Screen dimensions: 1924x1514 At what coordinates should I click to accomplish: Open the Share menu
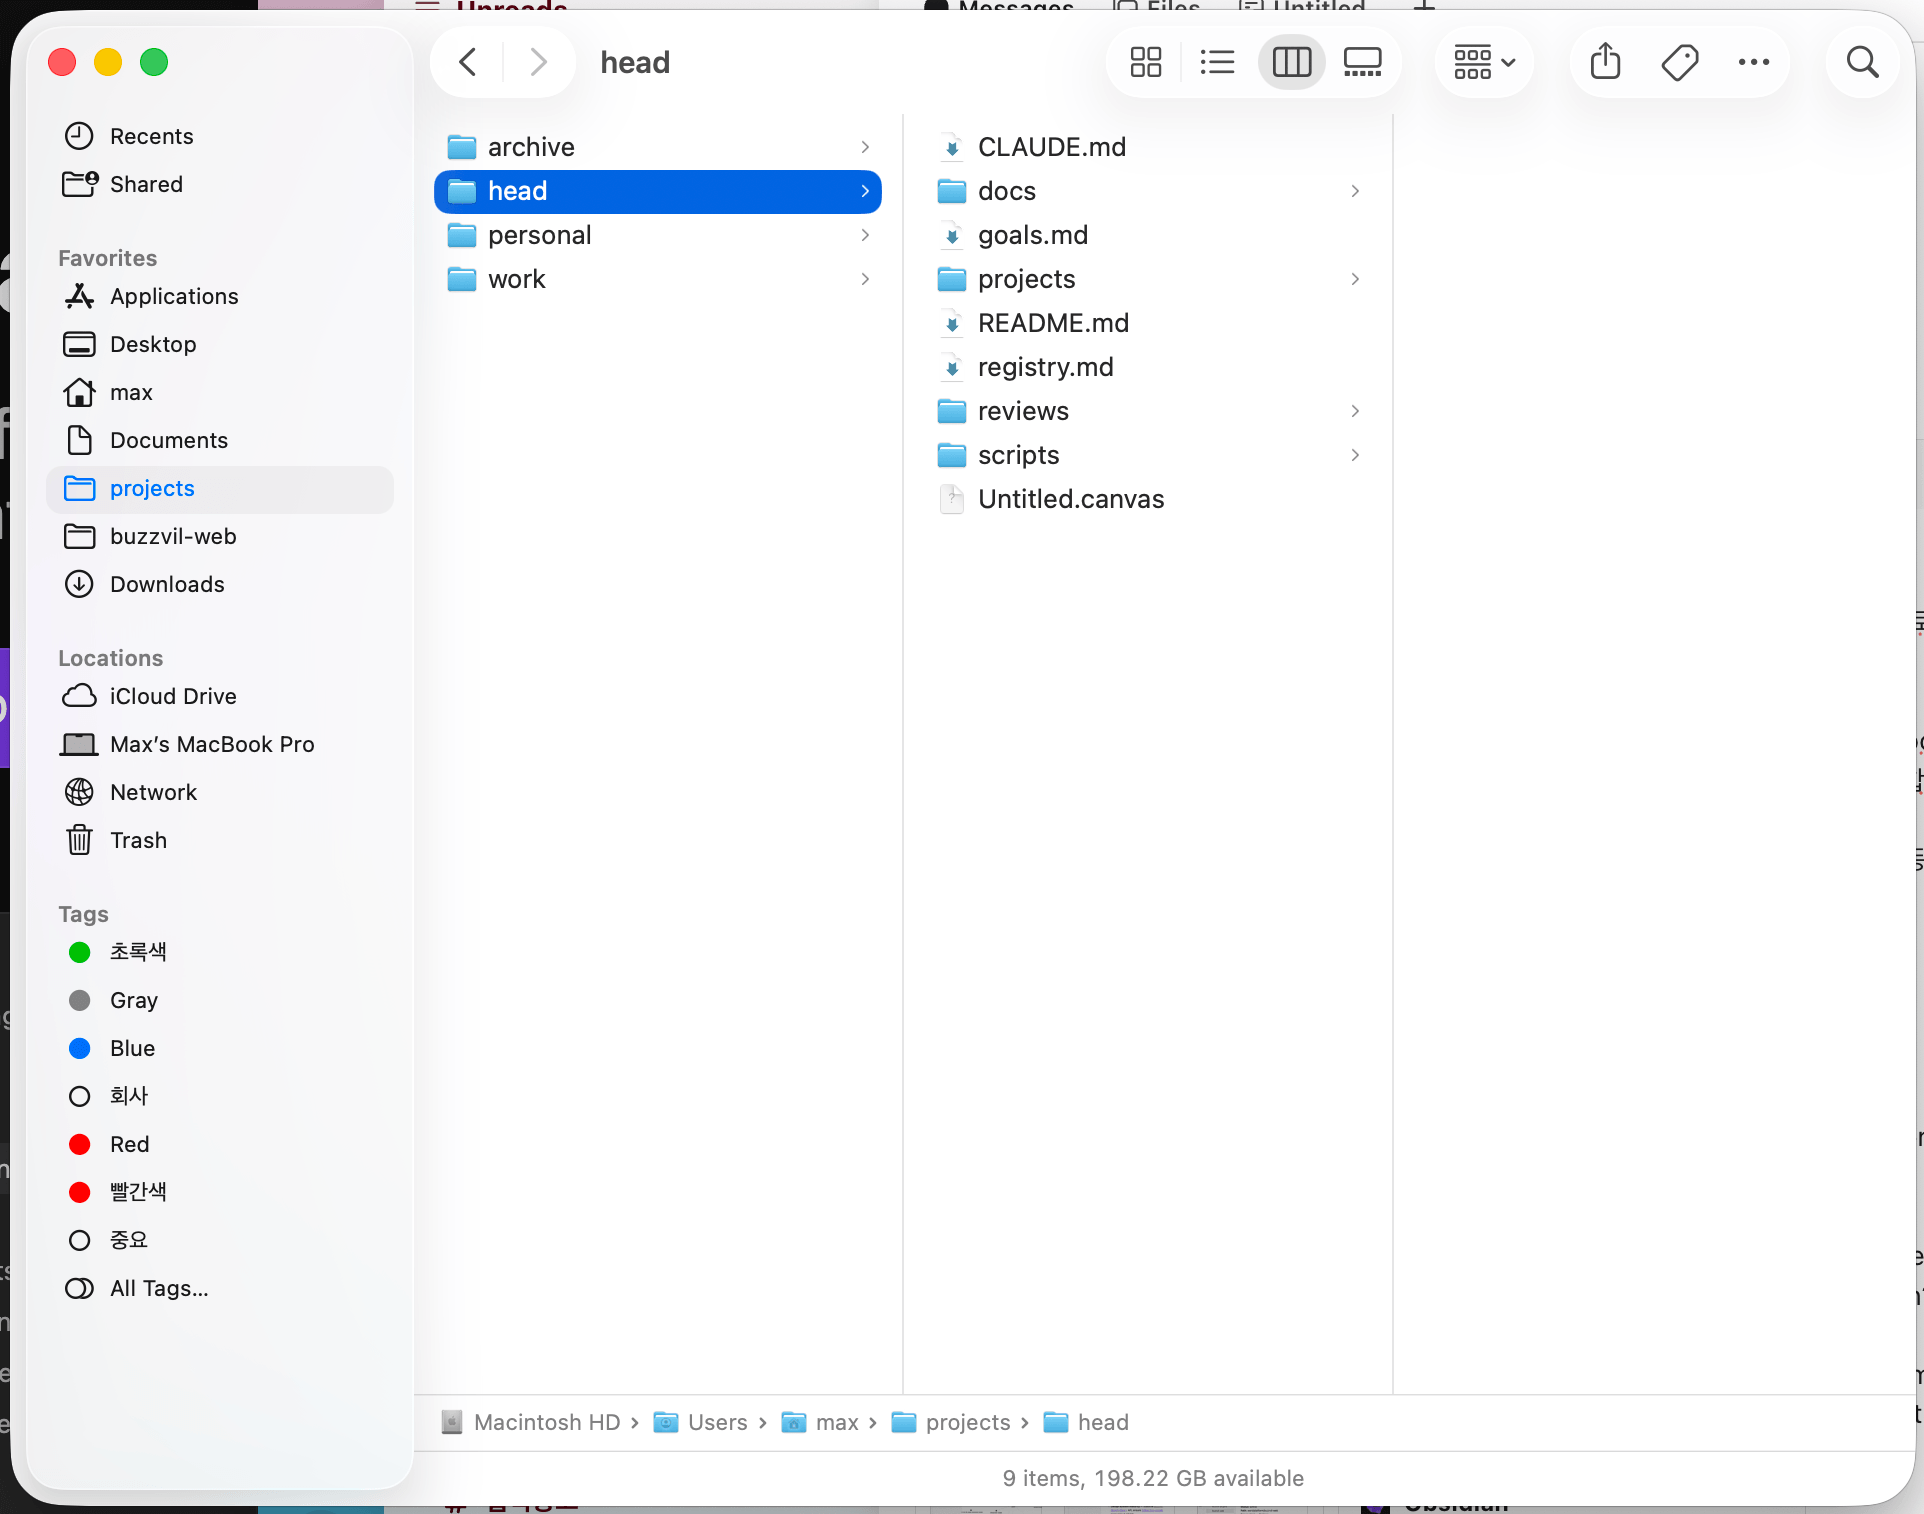click(x=1604, y=62)
